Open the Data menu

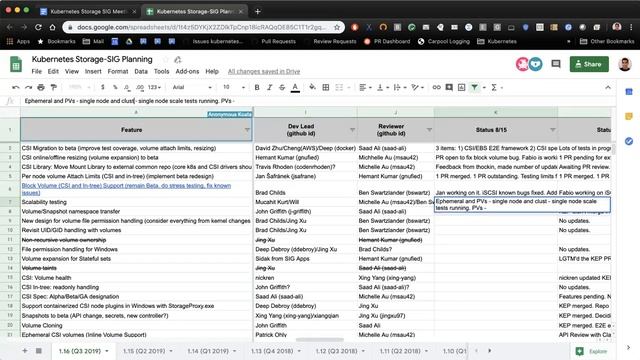pyautogui.click(x=141, y=71)
